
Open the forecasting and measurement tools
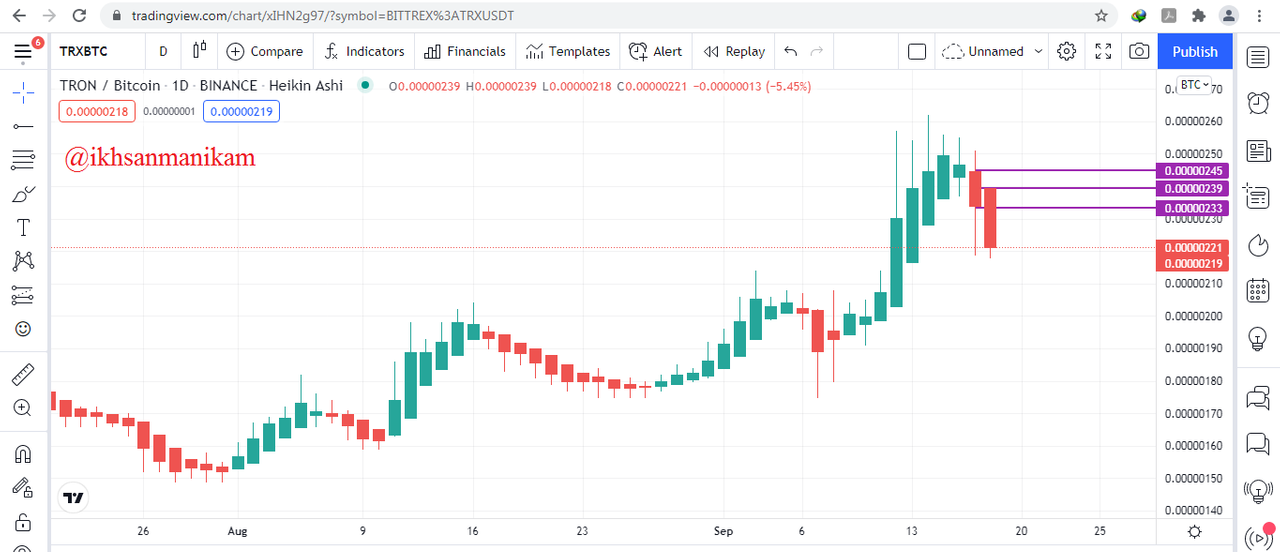tap(23, 295)
